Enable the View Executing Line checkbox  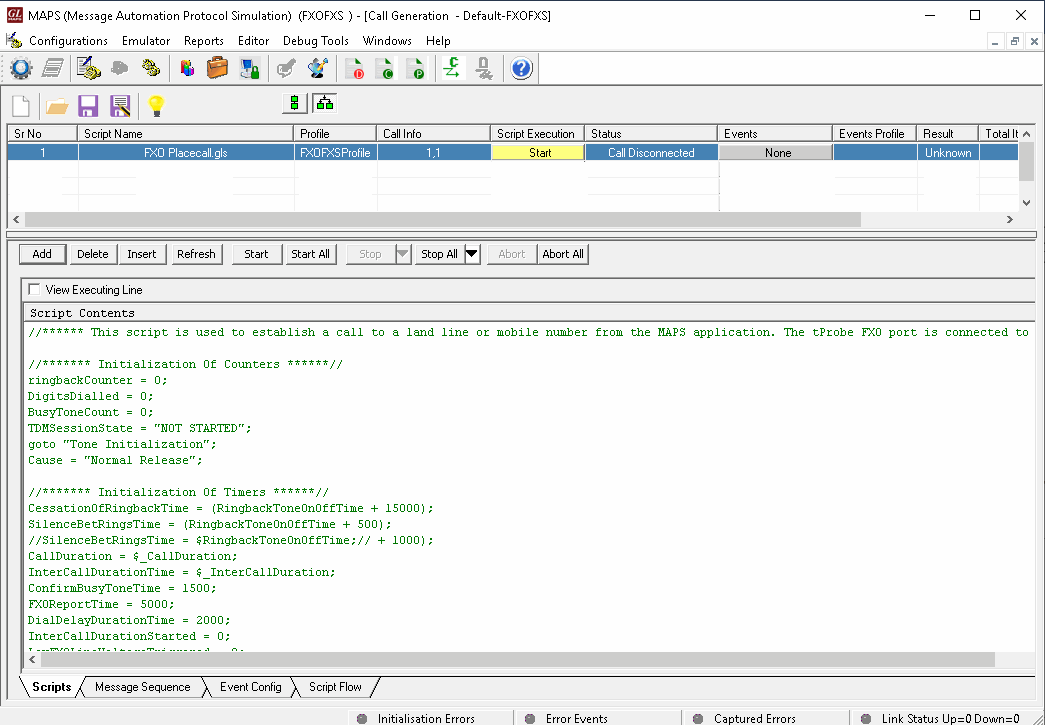click(34, 290)
